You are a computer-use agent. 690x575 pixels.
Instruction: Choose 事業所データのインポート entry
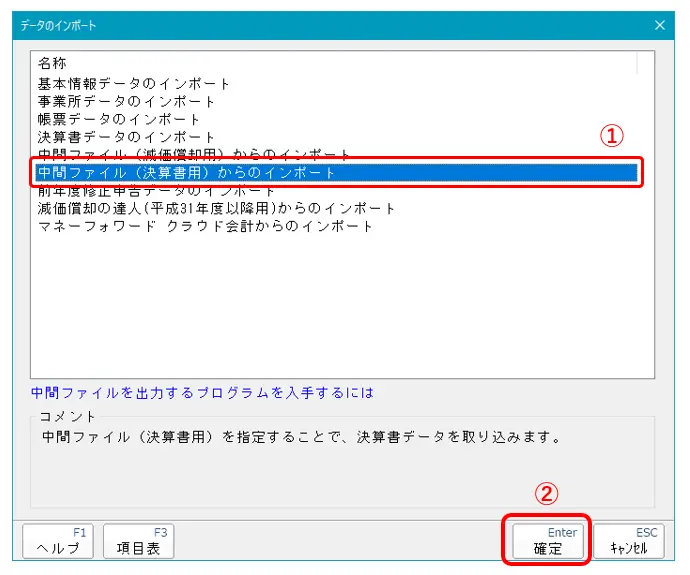[x=126, y=101]
